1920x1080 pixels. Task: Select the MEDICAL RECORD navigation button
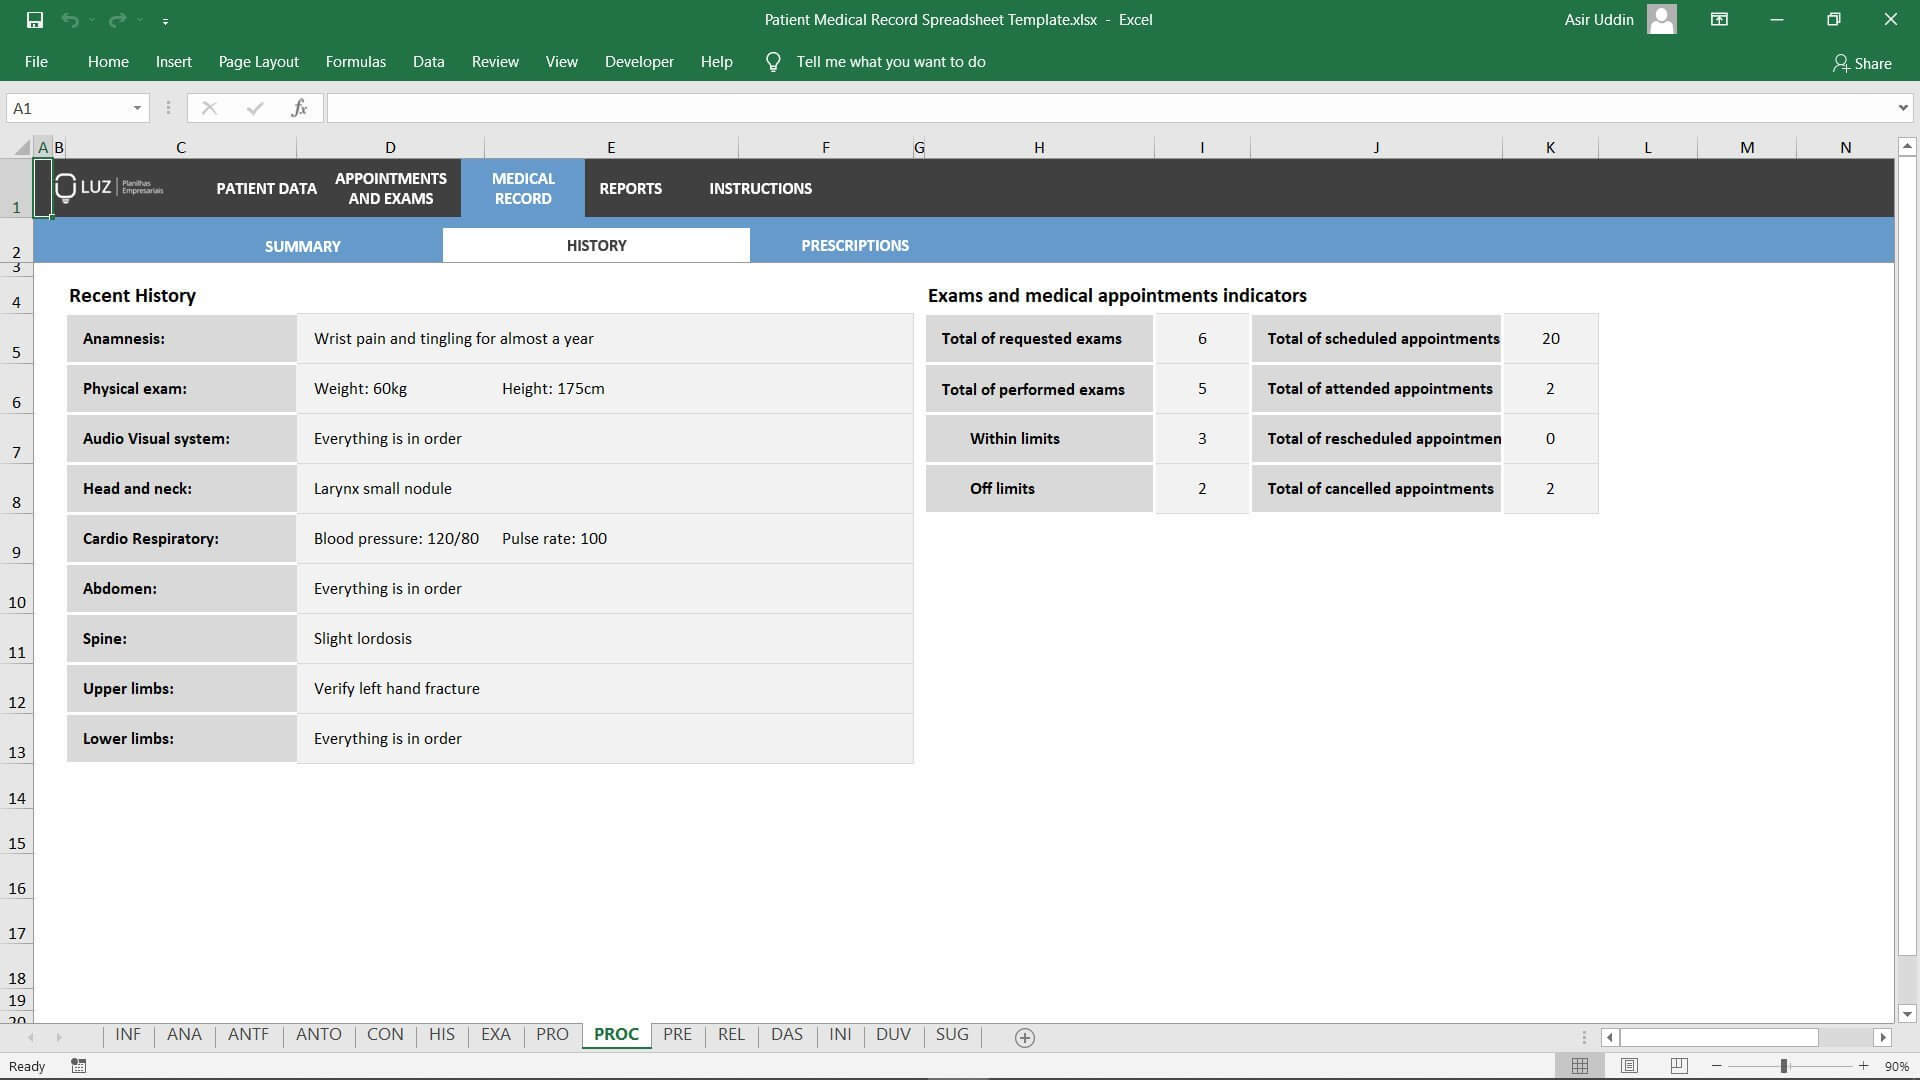click(x=523, y=188)
